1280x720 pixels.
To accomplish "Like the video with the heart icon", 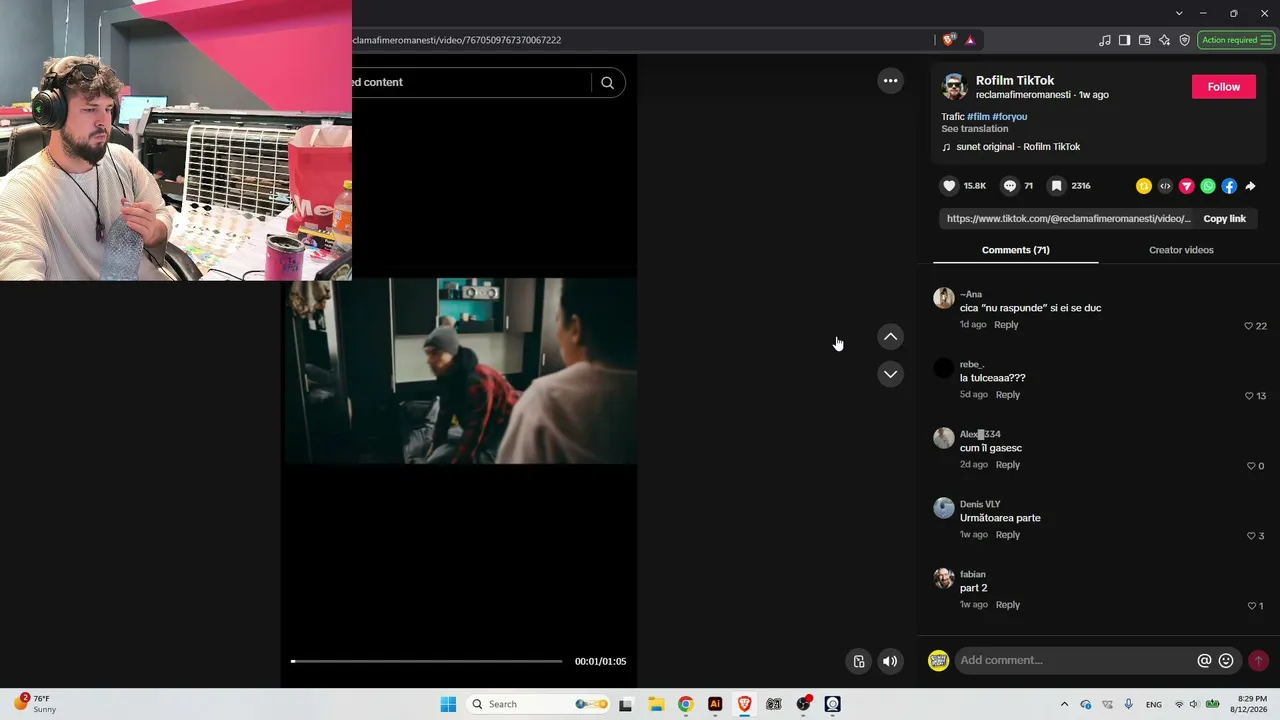I will (x=950, y=186).
